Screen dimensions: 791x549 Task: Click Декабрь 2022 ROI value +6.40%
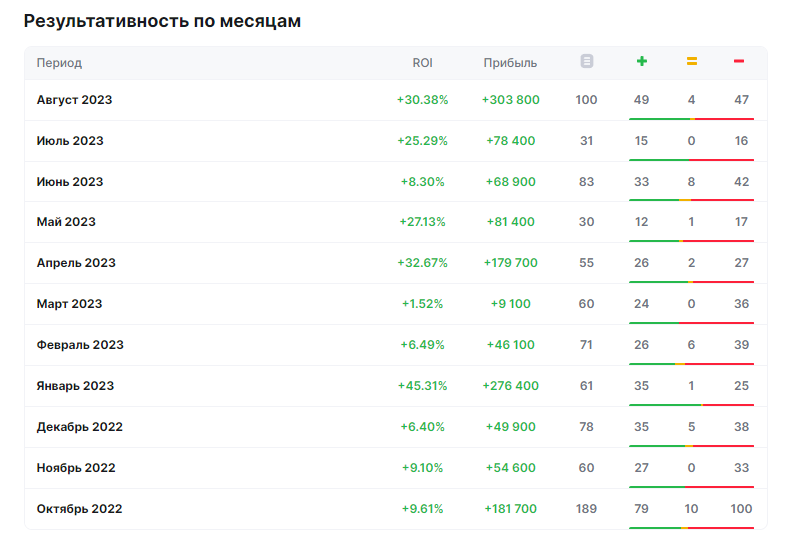[422, 427]
